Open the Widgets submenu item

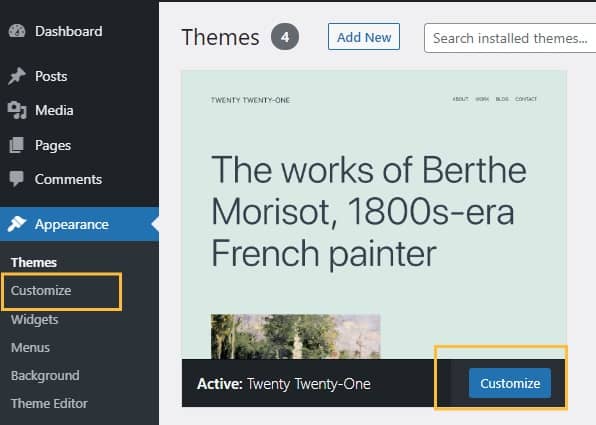click(35, 319)
